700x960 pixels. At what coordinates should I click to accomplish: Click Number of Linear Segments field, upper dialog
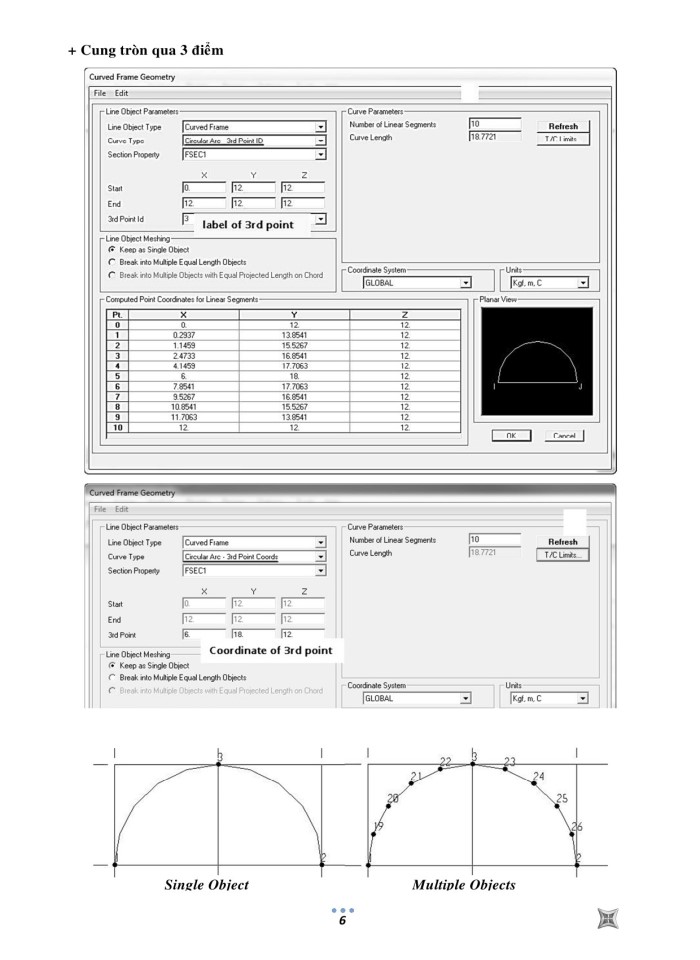pos(494,124)
